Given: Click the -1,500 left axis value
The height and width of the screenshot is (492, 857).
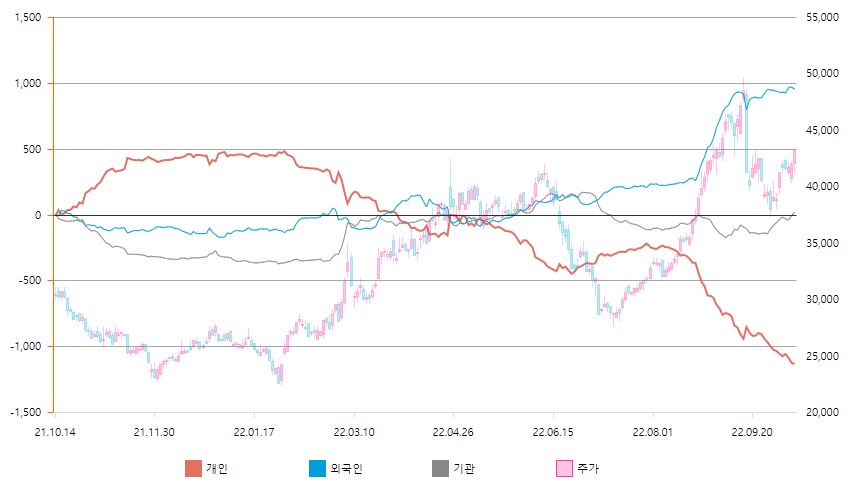Looking at the screenshot, I should 27,412.
